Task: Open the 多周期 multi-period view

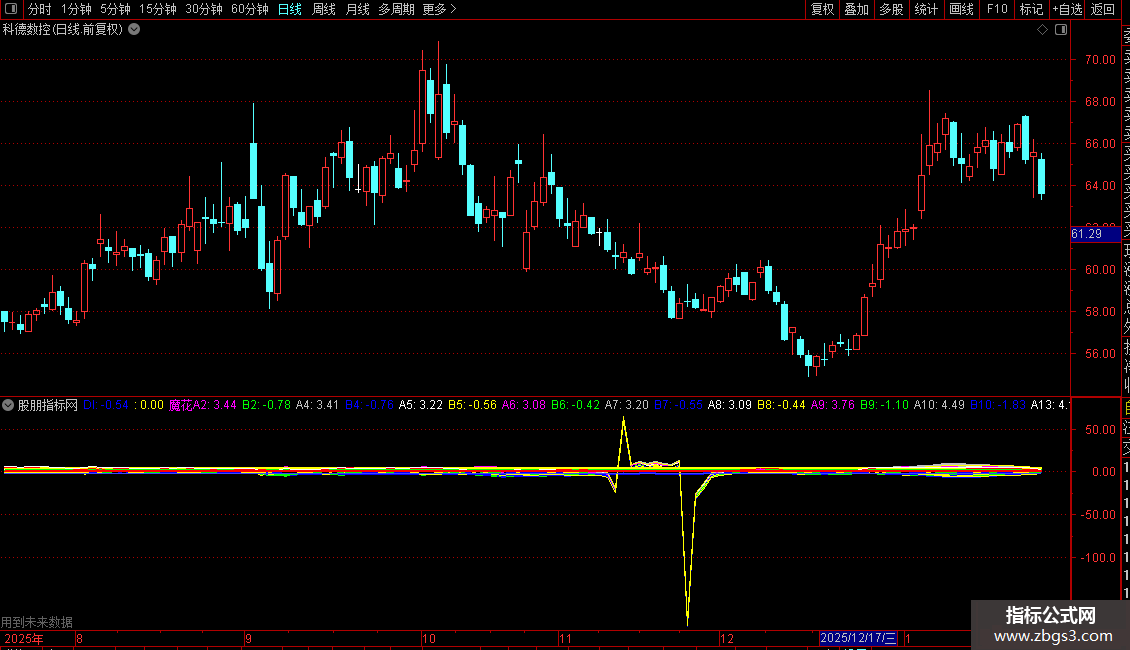Action: (396, 9)
